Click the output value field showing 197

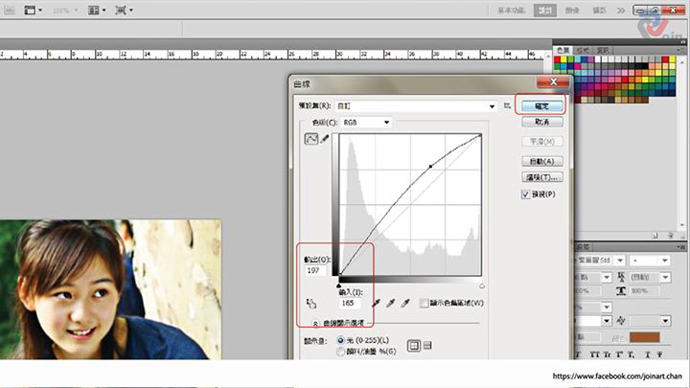(x=316, y=271)
